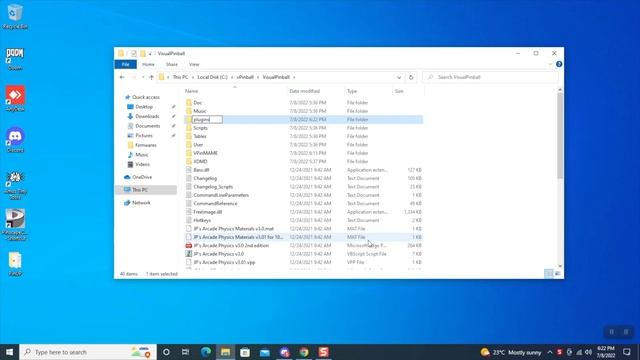The width and height of the screenshot is (640, 360).
Task: Open the Recycle Bin desktop icon
Action: pos(15,16)
